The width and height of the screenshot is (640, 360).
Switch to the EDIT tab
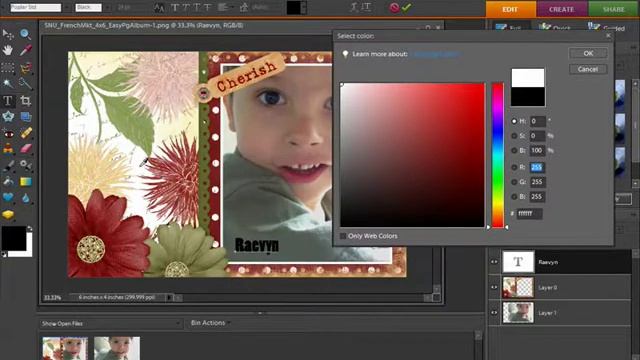click(x=511, y=9)
